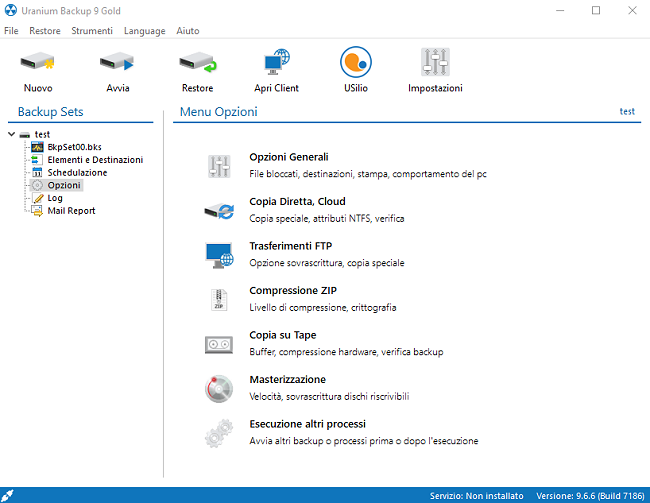Click the Backup Sets panel heading
The width and height of the screenshot is (650, 503).
click(51, 112)
